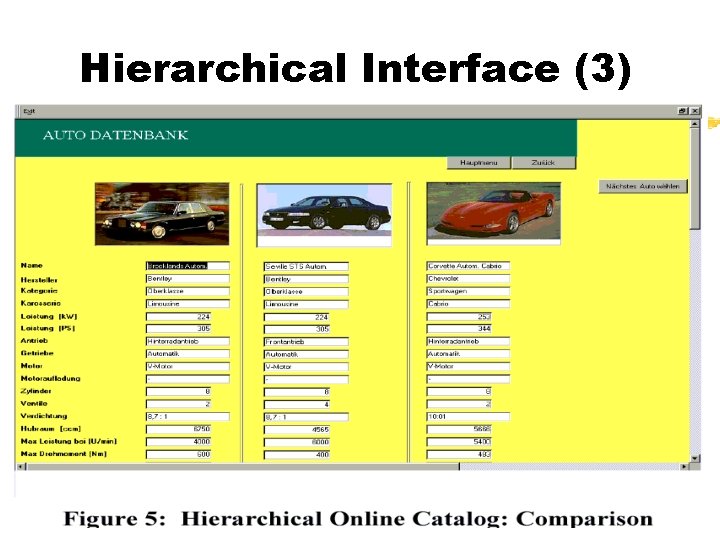This screenshot has width=720, height=540.
Task: Click the Corvette Autom. Cabrio name field
Action: tap(468, 266)
